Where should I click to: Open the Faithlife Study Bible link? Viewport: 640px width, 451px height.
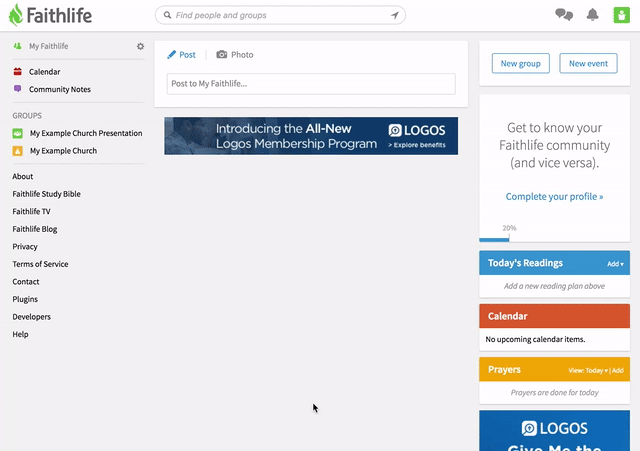click(x=47, y=194)
